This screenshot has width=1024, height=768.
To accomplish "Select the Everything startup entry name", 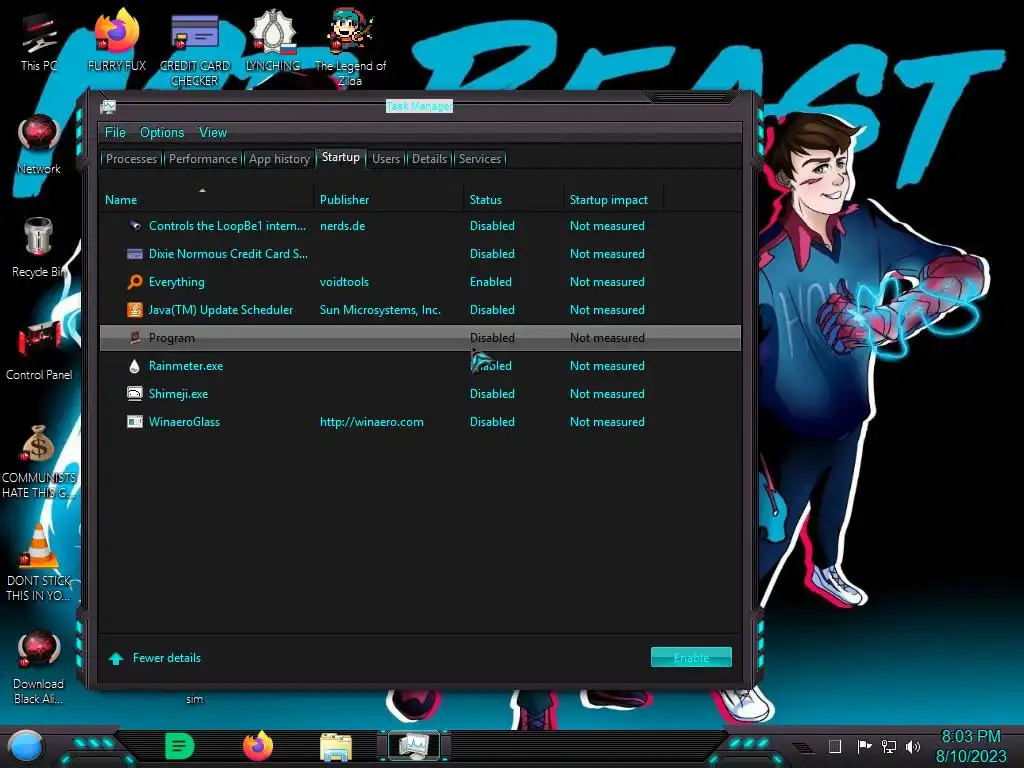I will (x=176, y=282).
